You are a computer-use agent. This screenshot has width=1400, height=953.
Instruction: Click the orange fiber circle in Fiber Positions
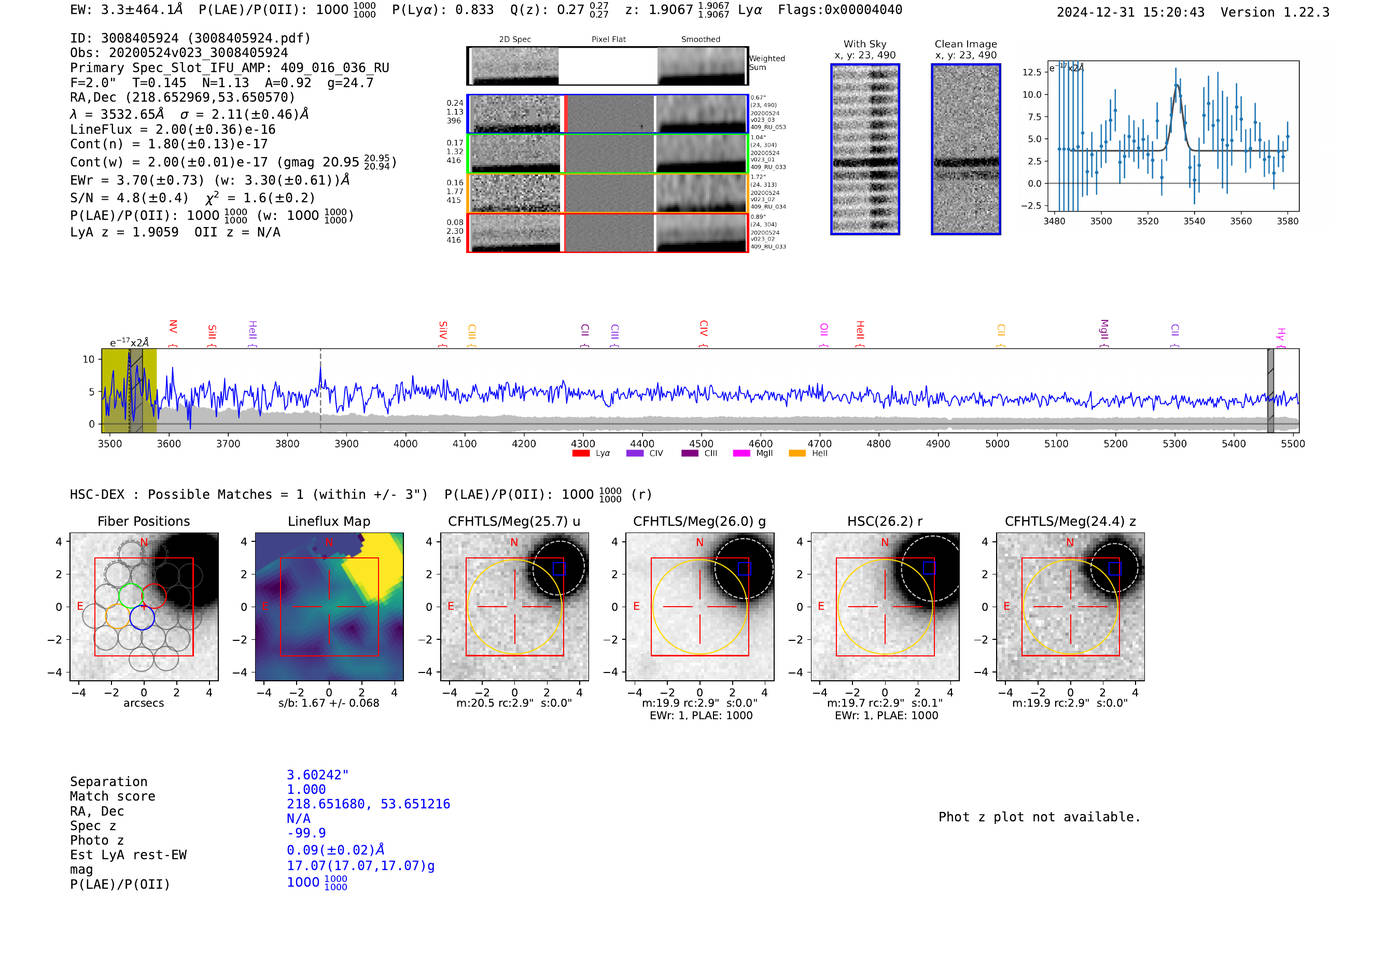117,617
